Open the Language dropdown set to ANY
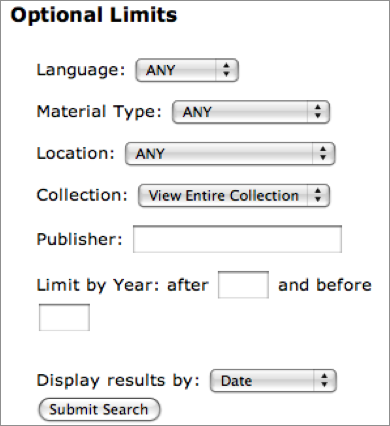 click(x=187, y=70)
